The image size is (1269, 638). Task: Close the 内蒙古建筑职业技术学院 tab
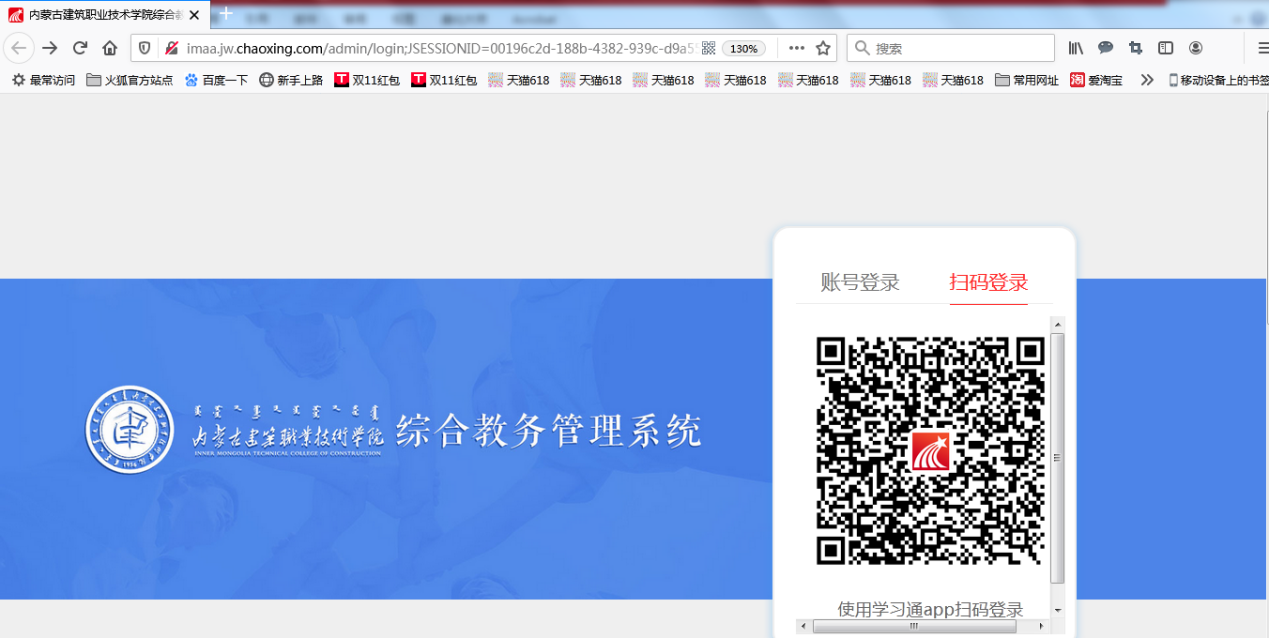click(195, 15)
